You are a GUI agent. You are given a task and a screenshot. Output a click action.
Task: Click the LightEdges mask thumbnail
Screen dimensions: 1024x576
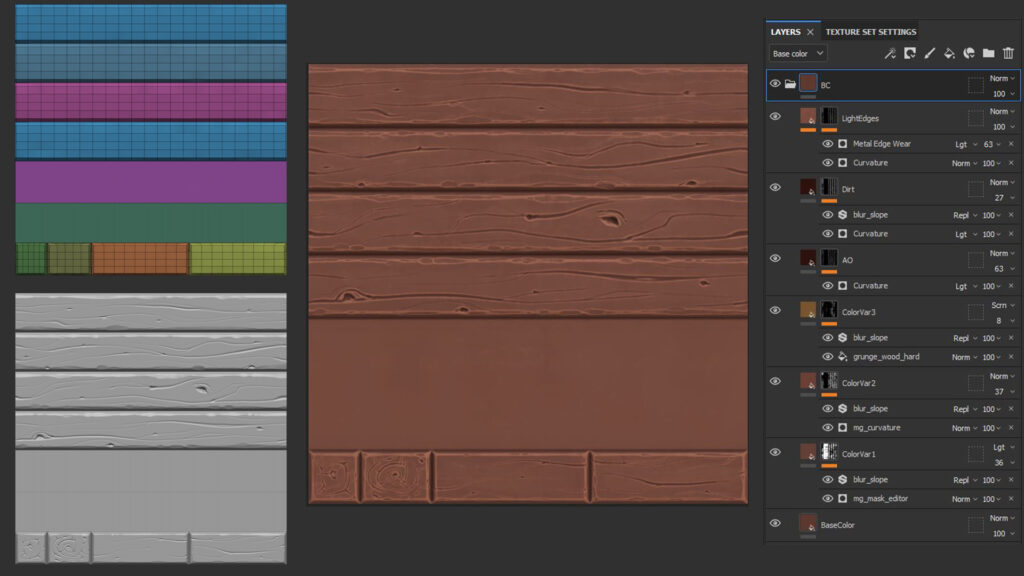[829, 116]
